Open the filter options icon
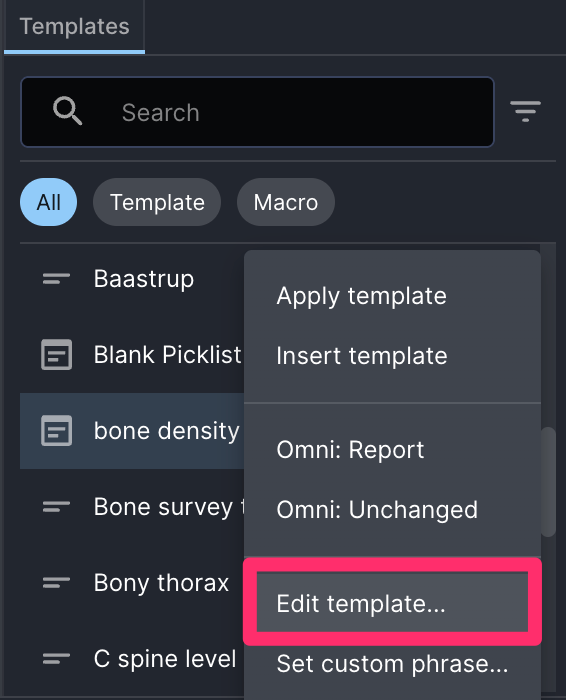The width and height of the screenshot is (566, 700). pos(525,111)
